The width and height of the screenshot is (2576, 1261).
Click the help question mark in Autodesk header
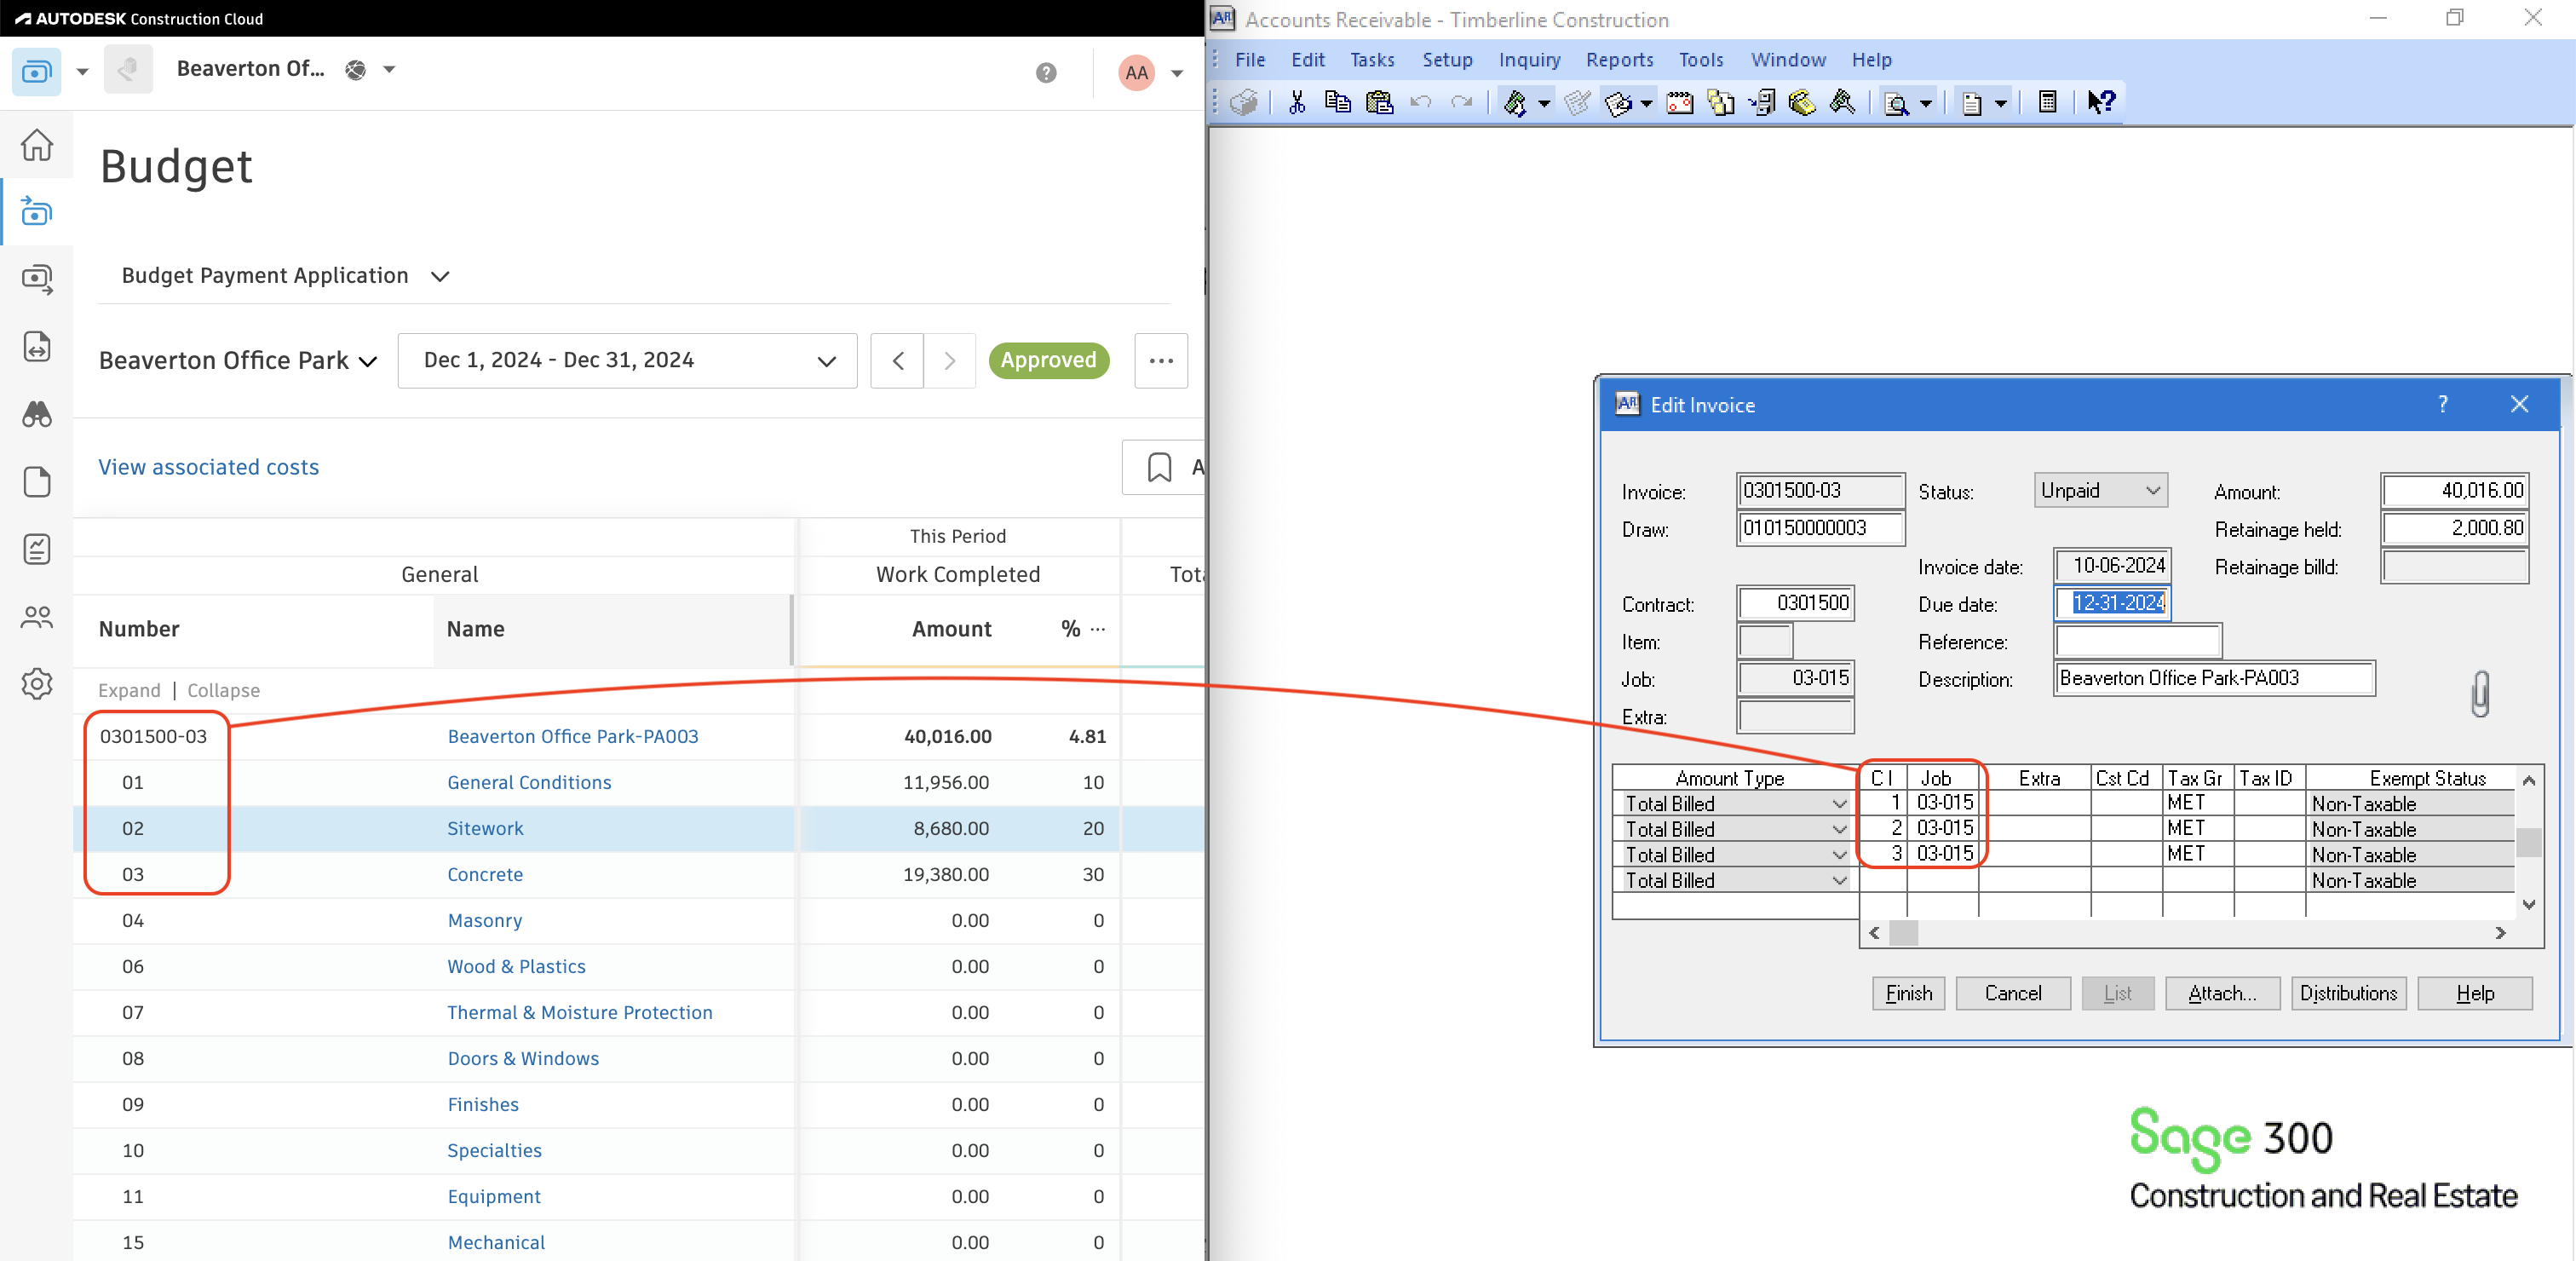[x=1046, y=73]
